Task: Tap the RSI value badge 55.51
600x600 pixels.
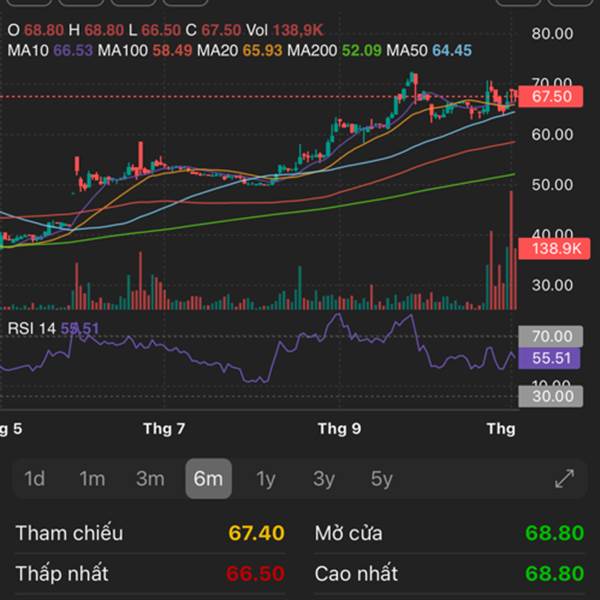Action: coord(550,358)
